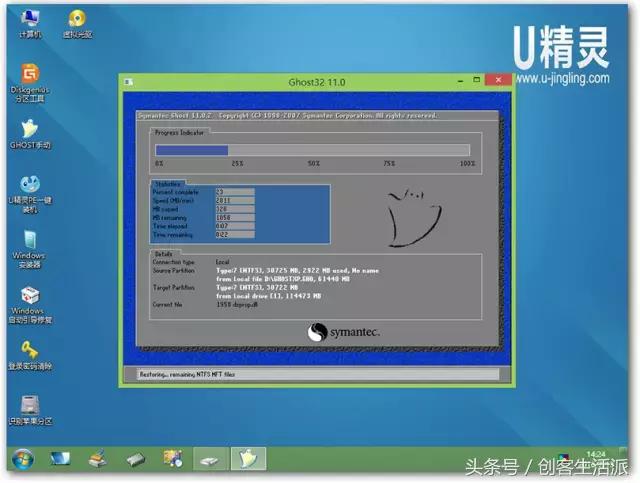Open the Apple partition recognition icon

point(30,410)
